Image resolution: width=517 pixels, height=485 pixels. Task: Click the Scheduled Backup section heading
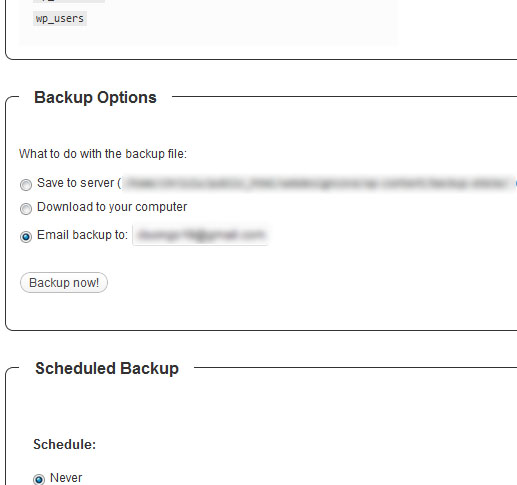pos(107,368)
